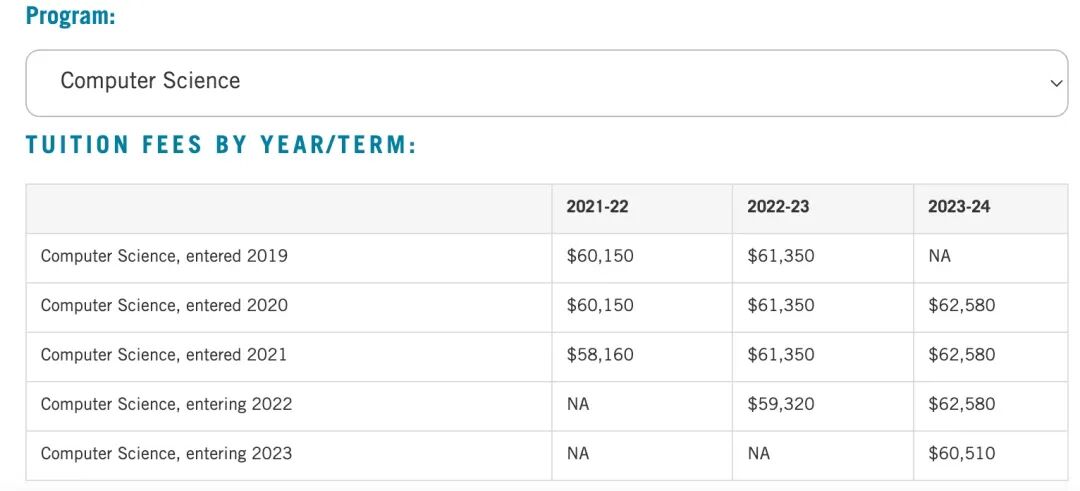The width and height of the screenshot is (1080, 491).
Task: Click $62,580 in the entered 2020 row
Action: [962, 306]
